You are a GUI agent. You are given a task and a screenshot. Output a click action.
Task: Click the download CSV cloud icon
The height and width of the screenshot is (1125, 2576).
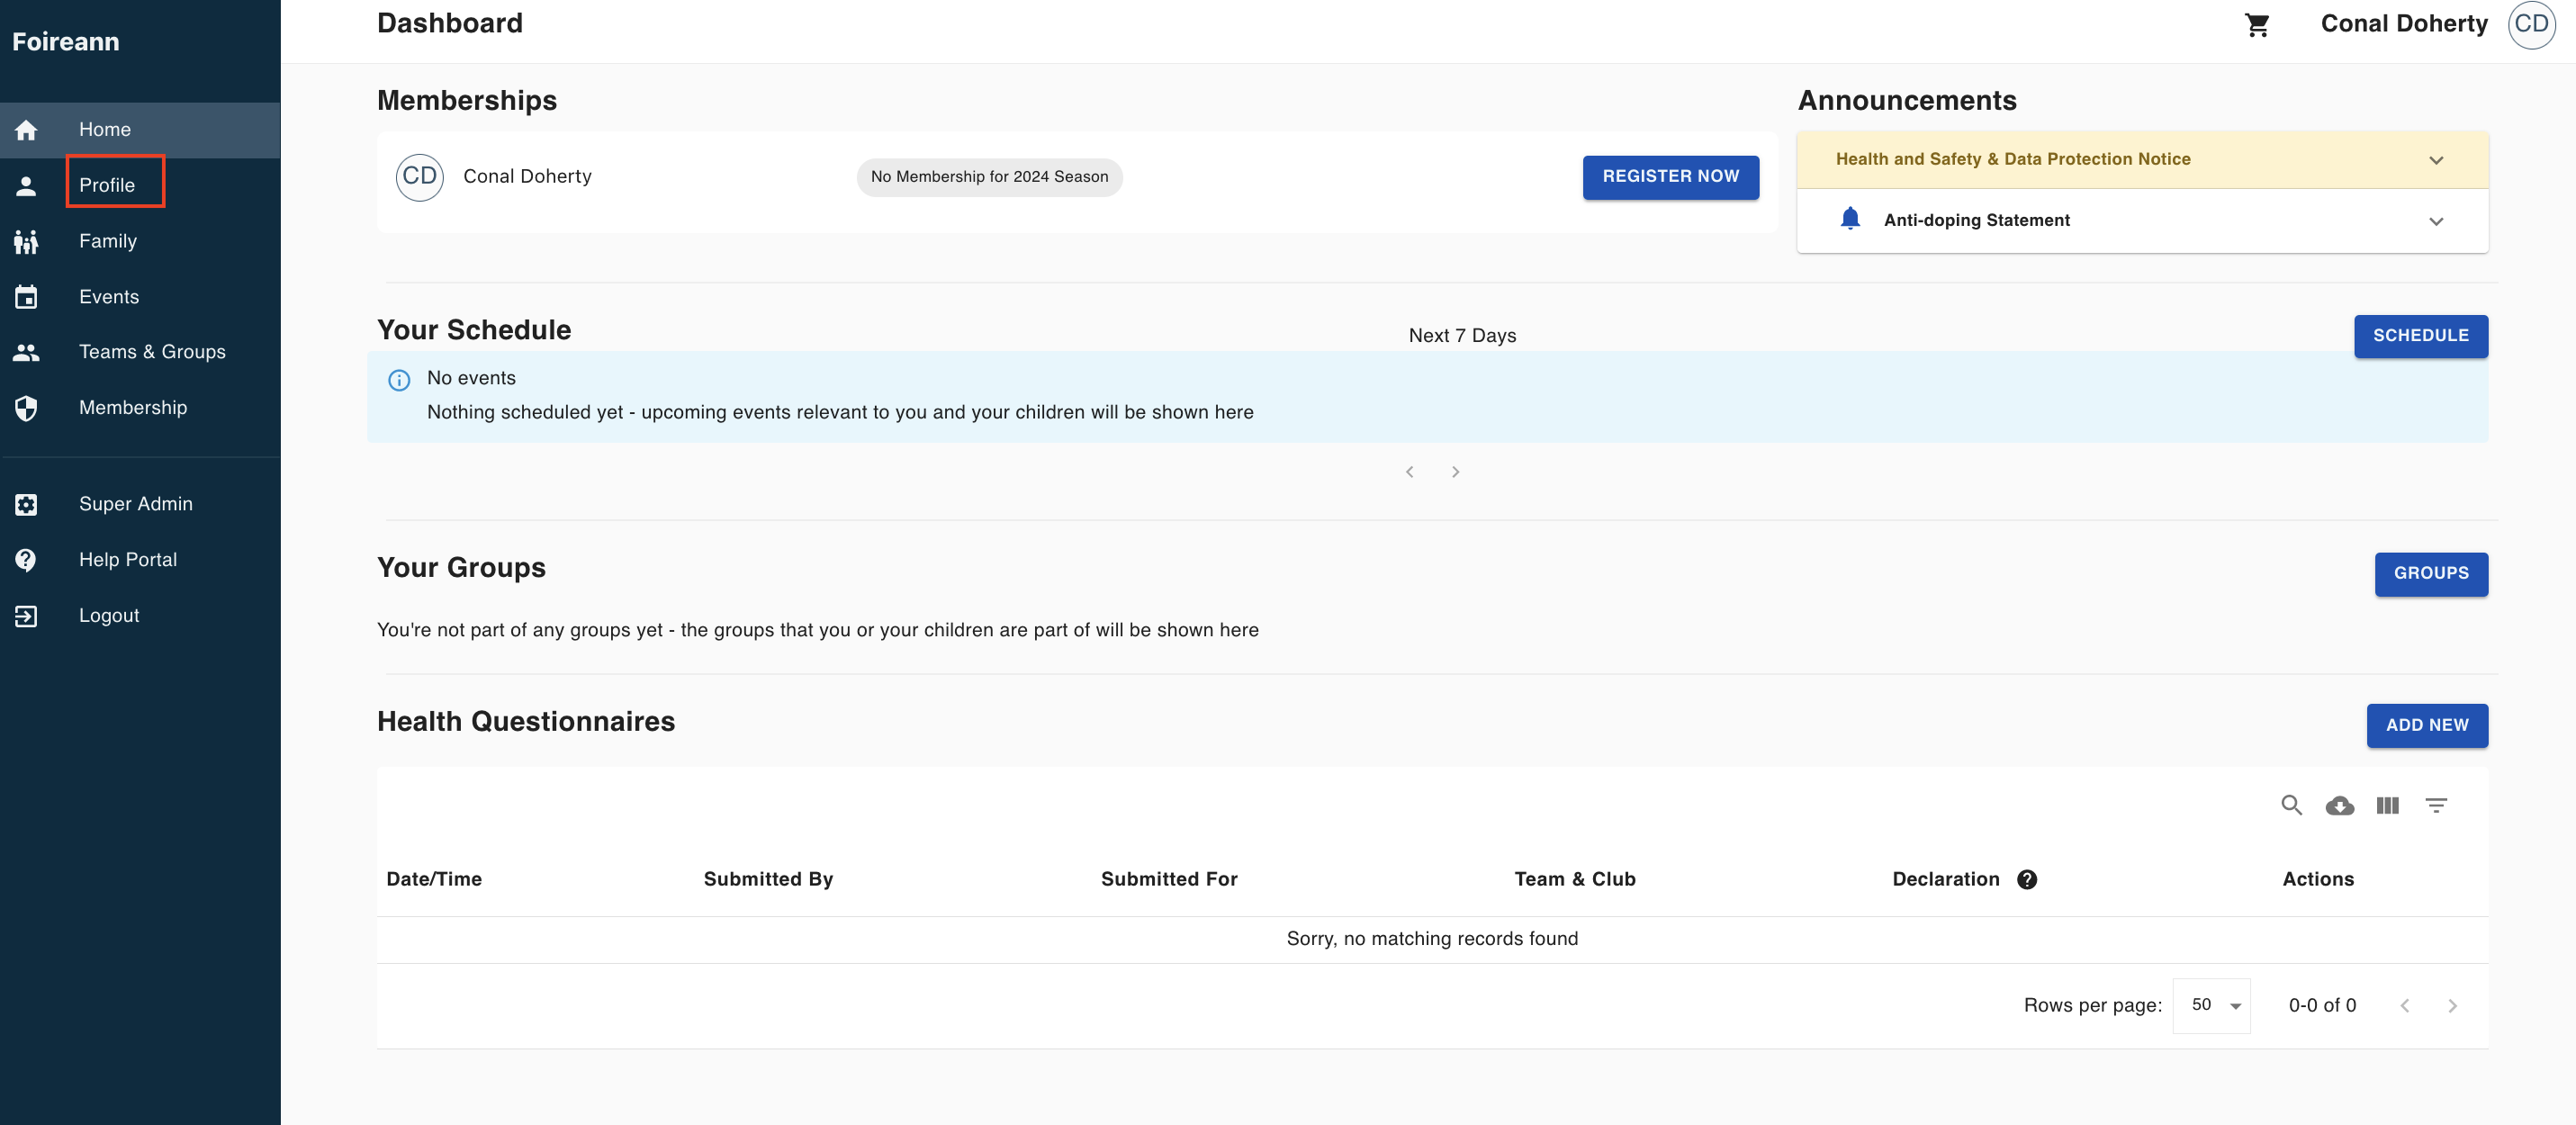pyautogui.click(x=2339, y=806)
